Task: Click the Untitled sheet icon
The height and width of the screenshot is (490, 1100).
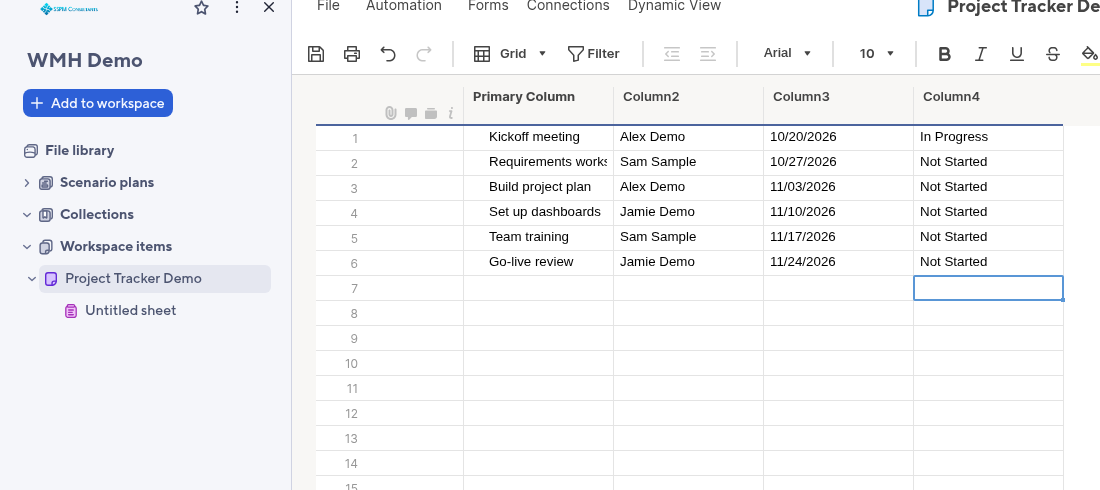Action: pos(71,311)
